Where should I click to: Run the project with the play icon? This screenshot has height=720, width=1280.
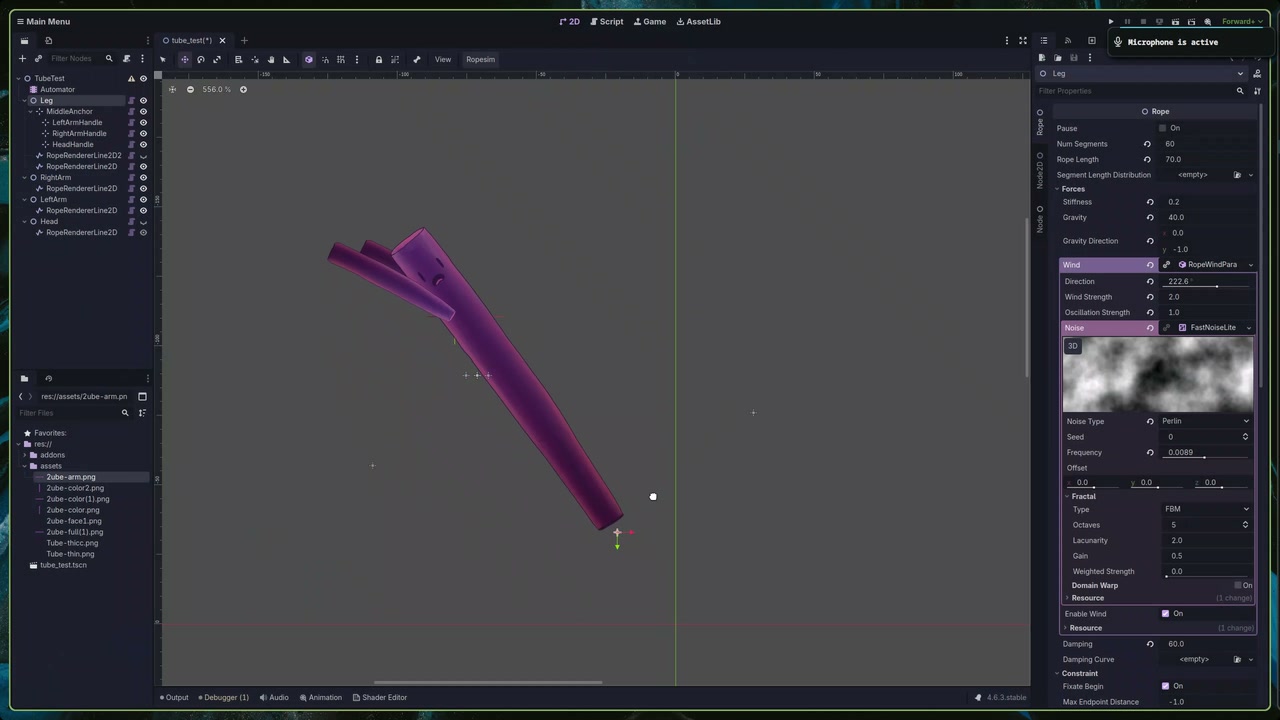(1111, 21)
